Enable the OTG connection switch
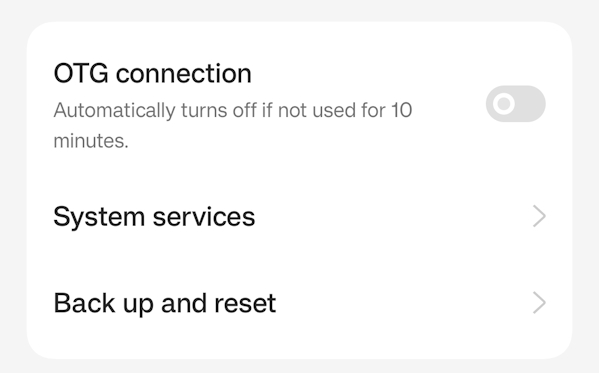599x373 pixels. [515, 104]
